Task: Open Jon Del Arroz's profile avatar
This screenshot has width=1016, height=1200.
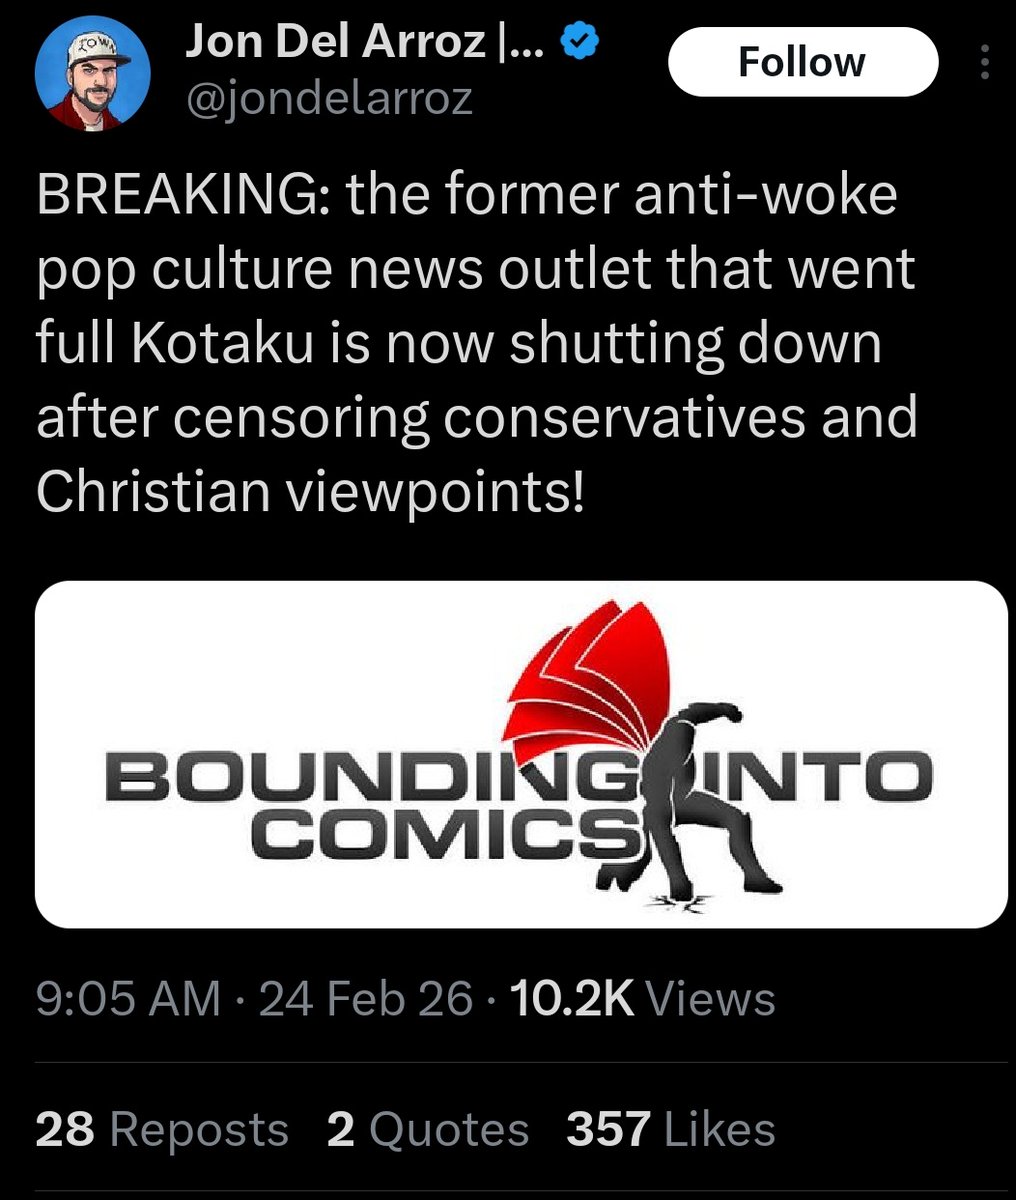Action: pos(93,74)
